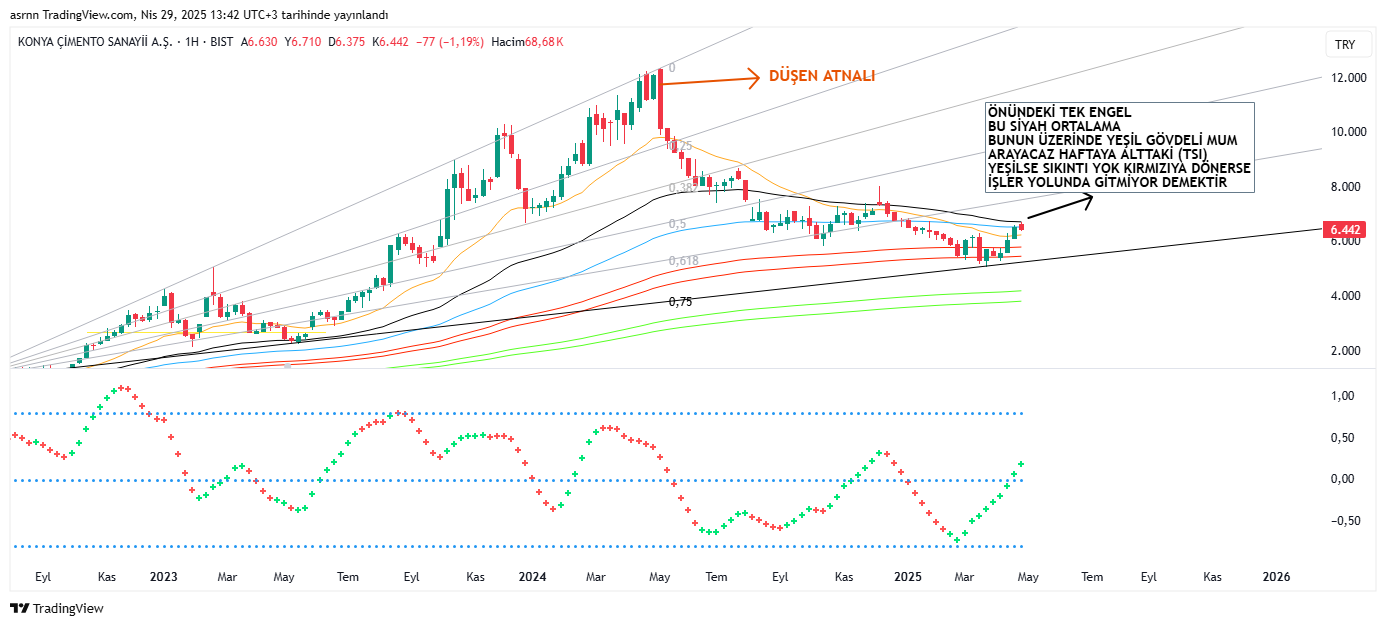Click the 0,618 Fibonacci level label

click(684, 261)
